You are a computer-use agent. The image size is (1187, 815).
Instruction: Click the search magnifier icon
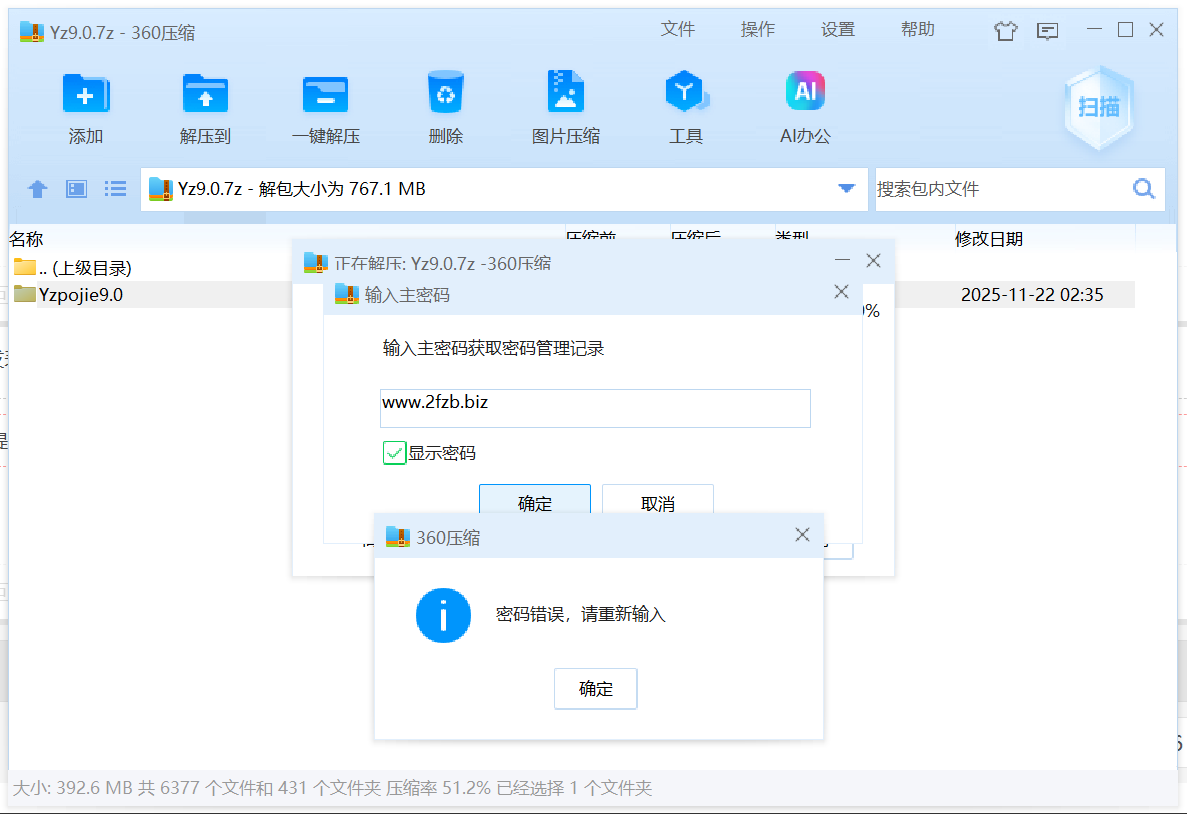[1144, 188]
